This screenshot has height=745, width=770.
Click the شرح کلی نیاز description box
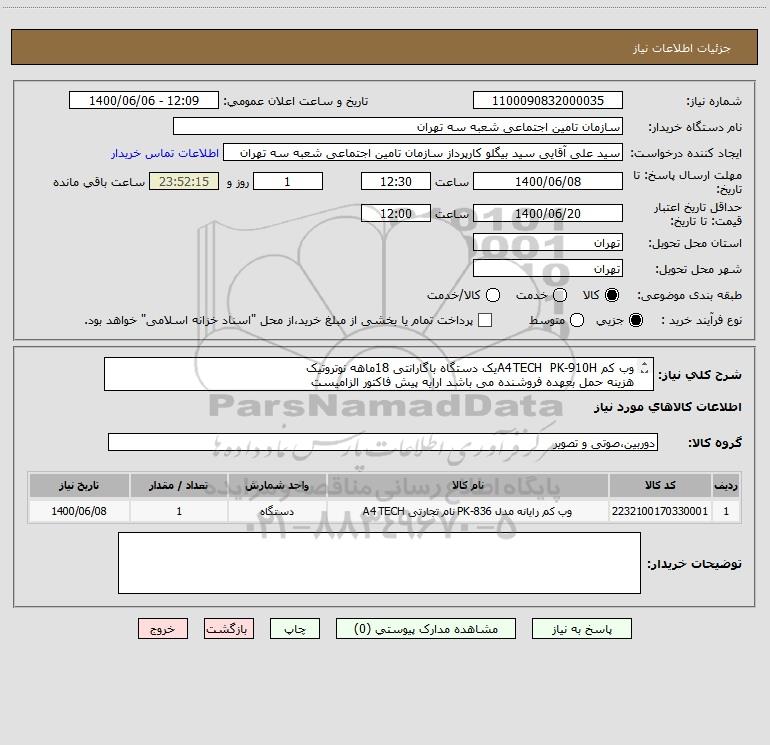[379, 374]
